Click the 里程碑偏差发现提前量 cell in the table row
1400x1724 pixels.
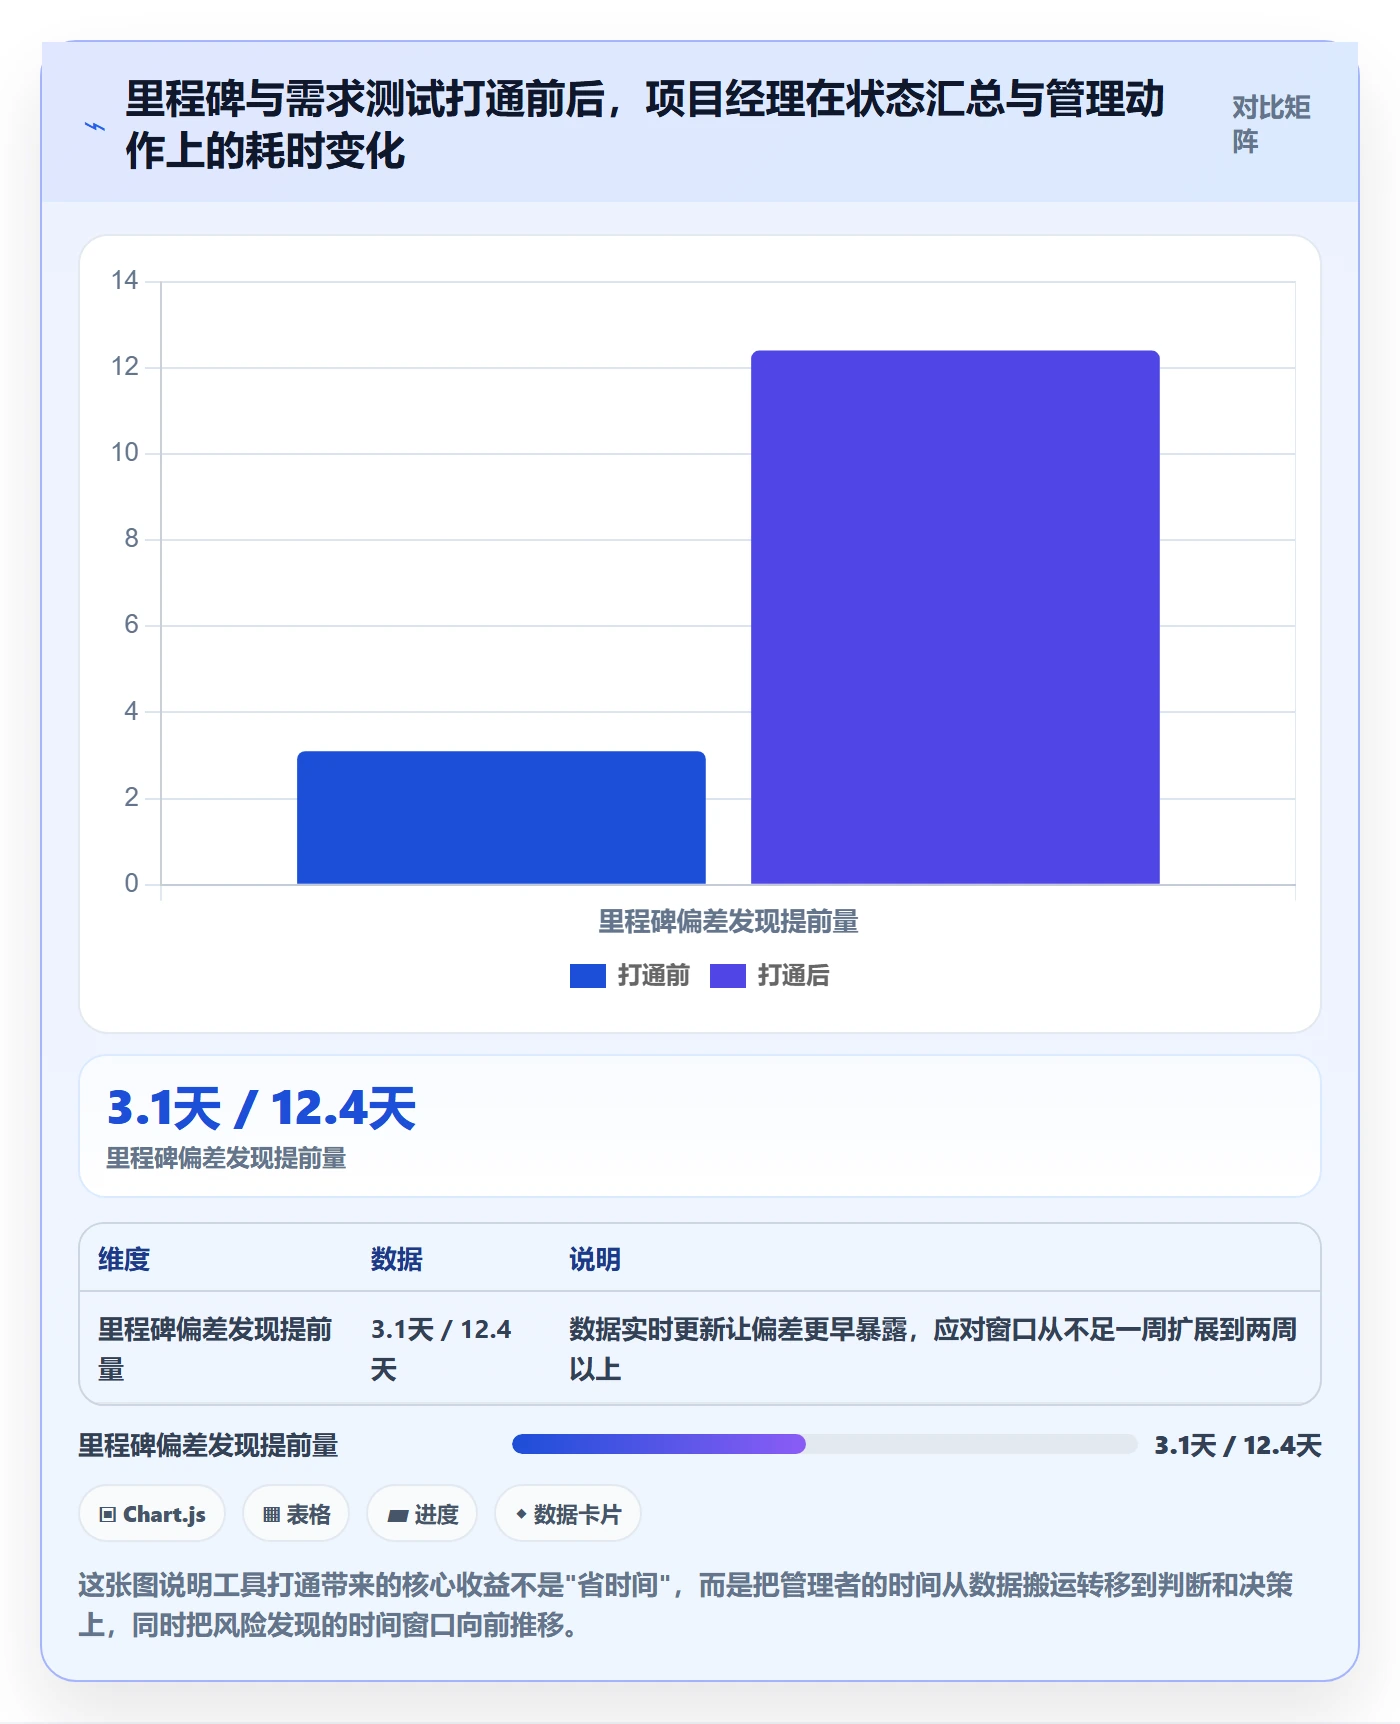[x=214, y=1349]
